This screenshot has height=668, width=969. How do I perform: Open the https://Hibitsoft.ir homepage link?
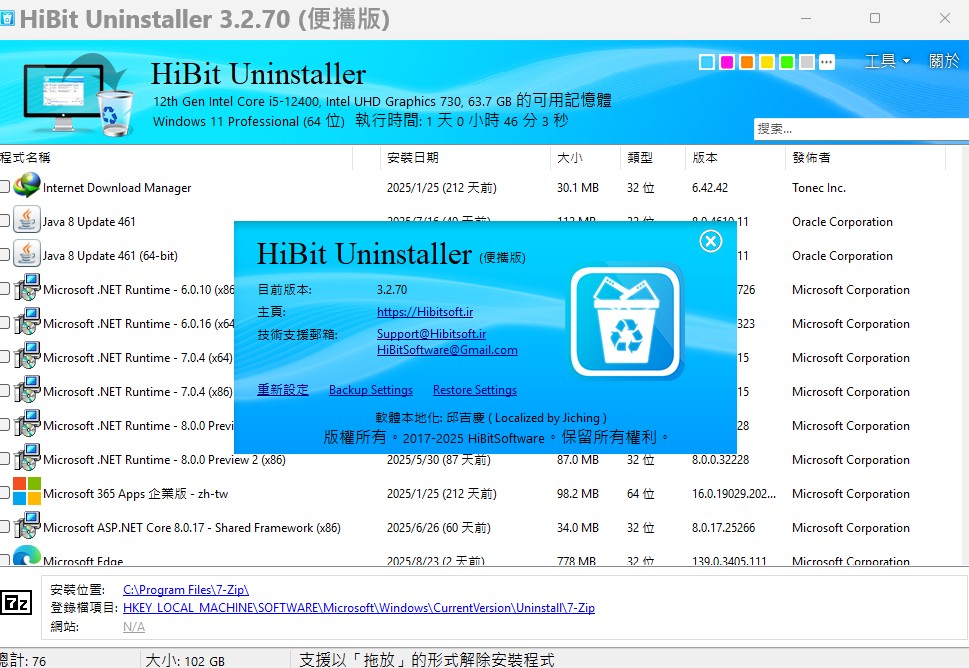(x=425, y=312)
